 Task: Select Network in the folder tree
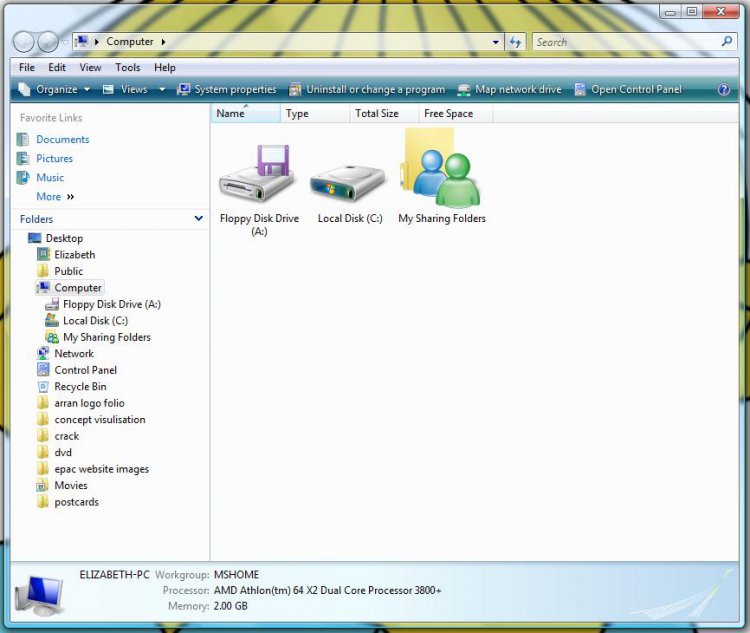(74, 353)
